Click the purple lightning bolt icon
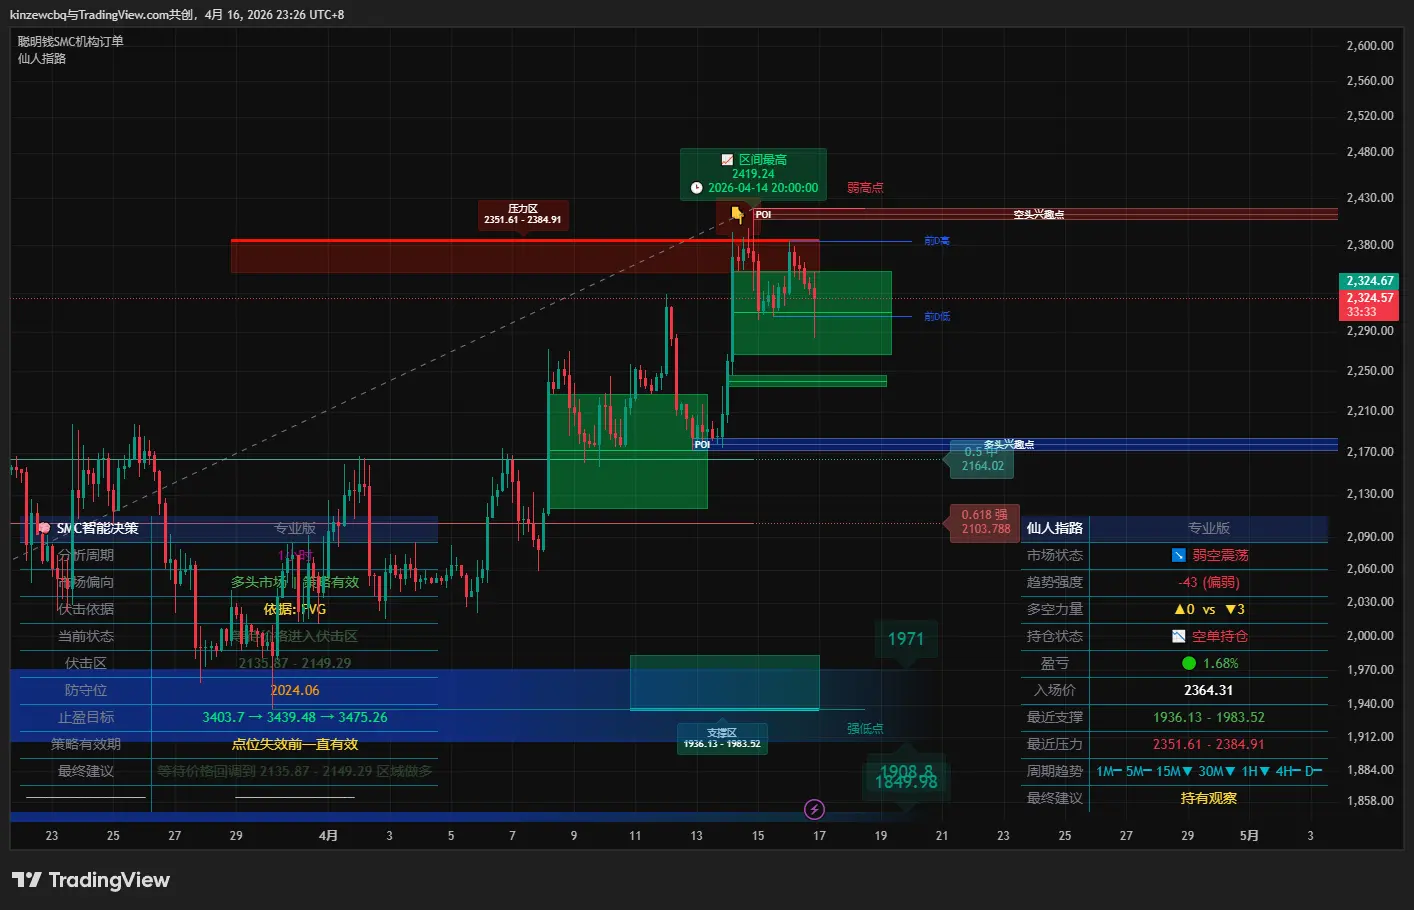Screen dimensions: 1414x910 pyautogui.click(x=815, y=809)
